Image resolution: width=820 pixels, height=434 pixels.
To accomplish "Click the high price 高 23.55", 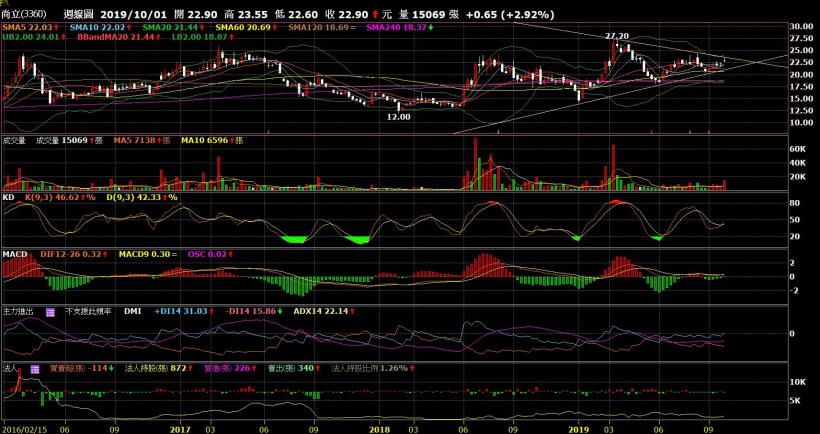I will (252, 15).
